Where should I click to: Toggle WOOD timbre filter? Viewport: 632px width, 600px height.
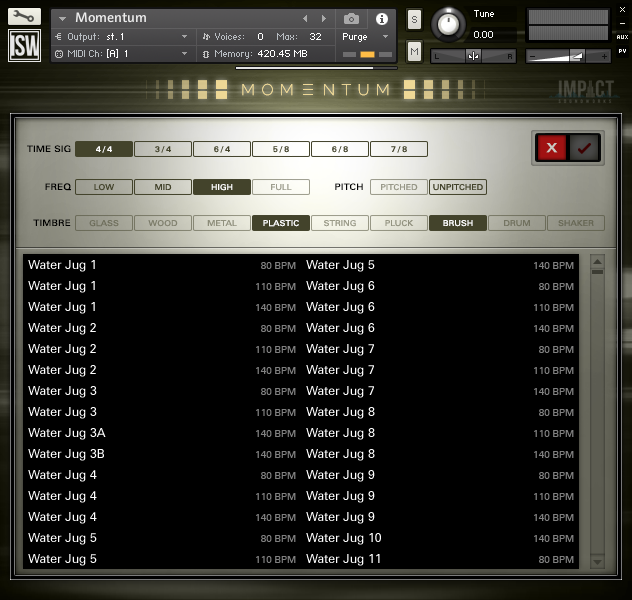(x=163, y=223)
